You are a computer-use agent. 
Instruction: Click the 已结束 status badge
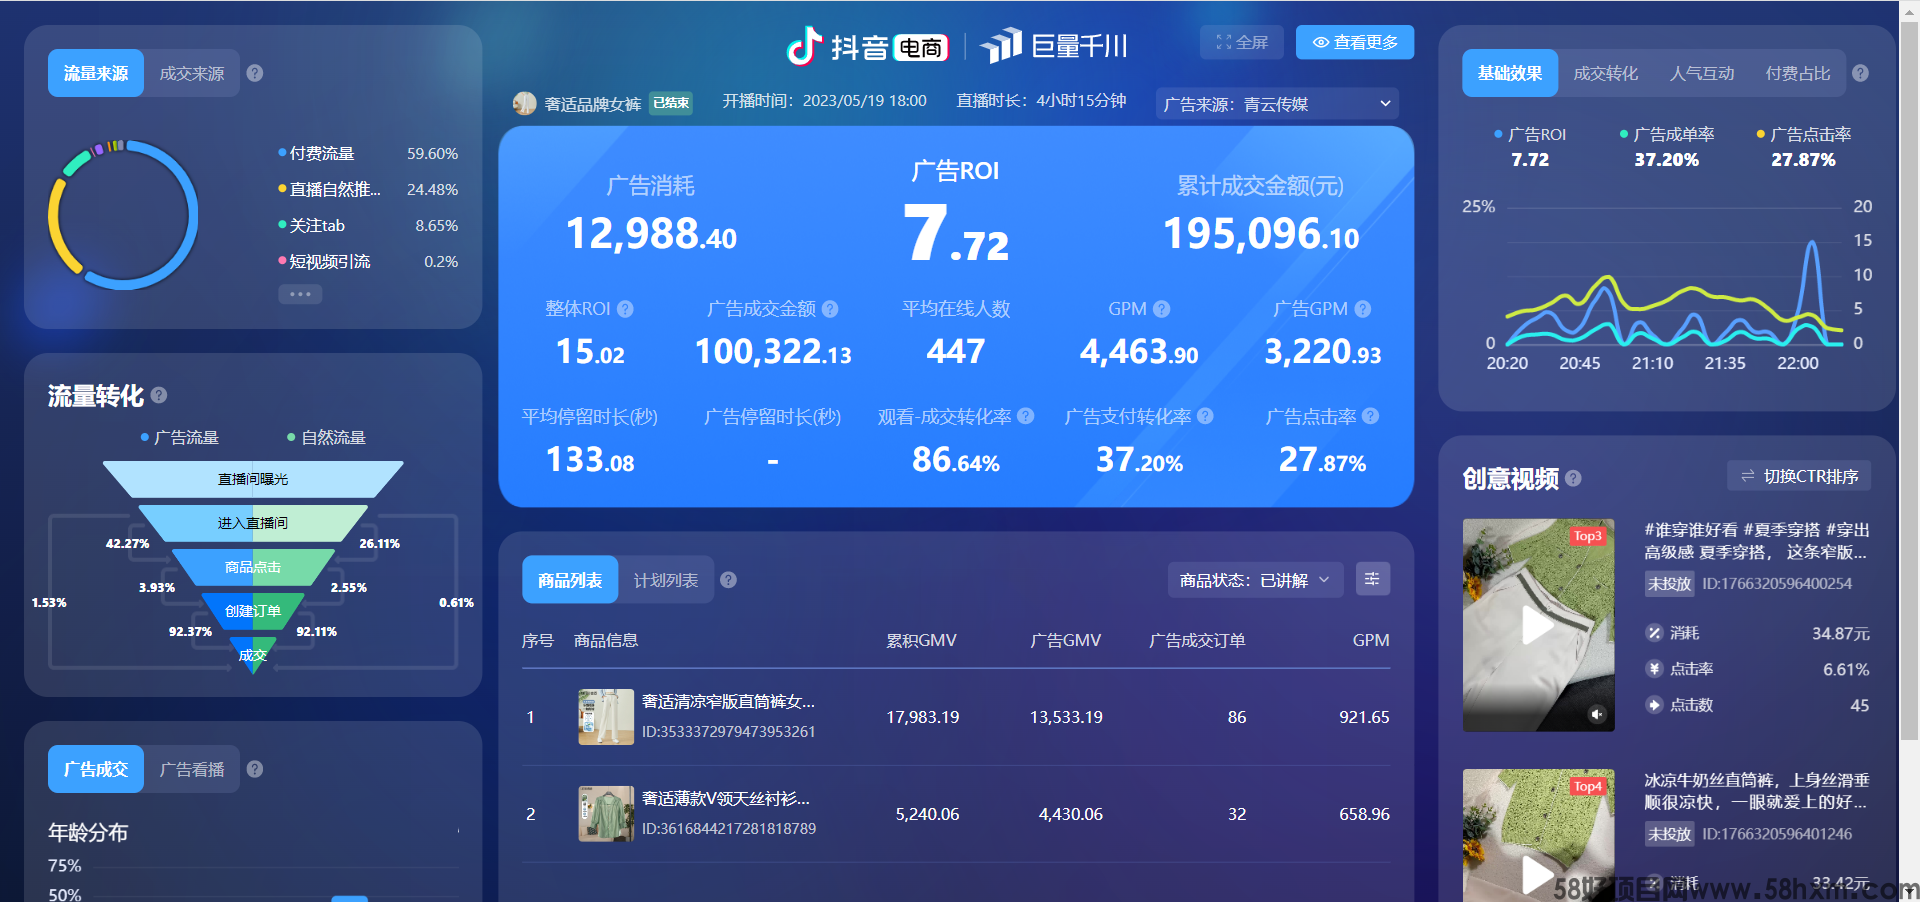coord(671,103)
